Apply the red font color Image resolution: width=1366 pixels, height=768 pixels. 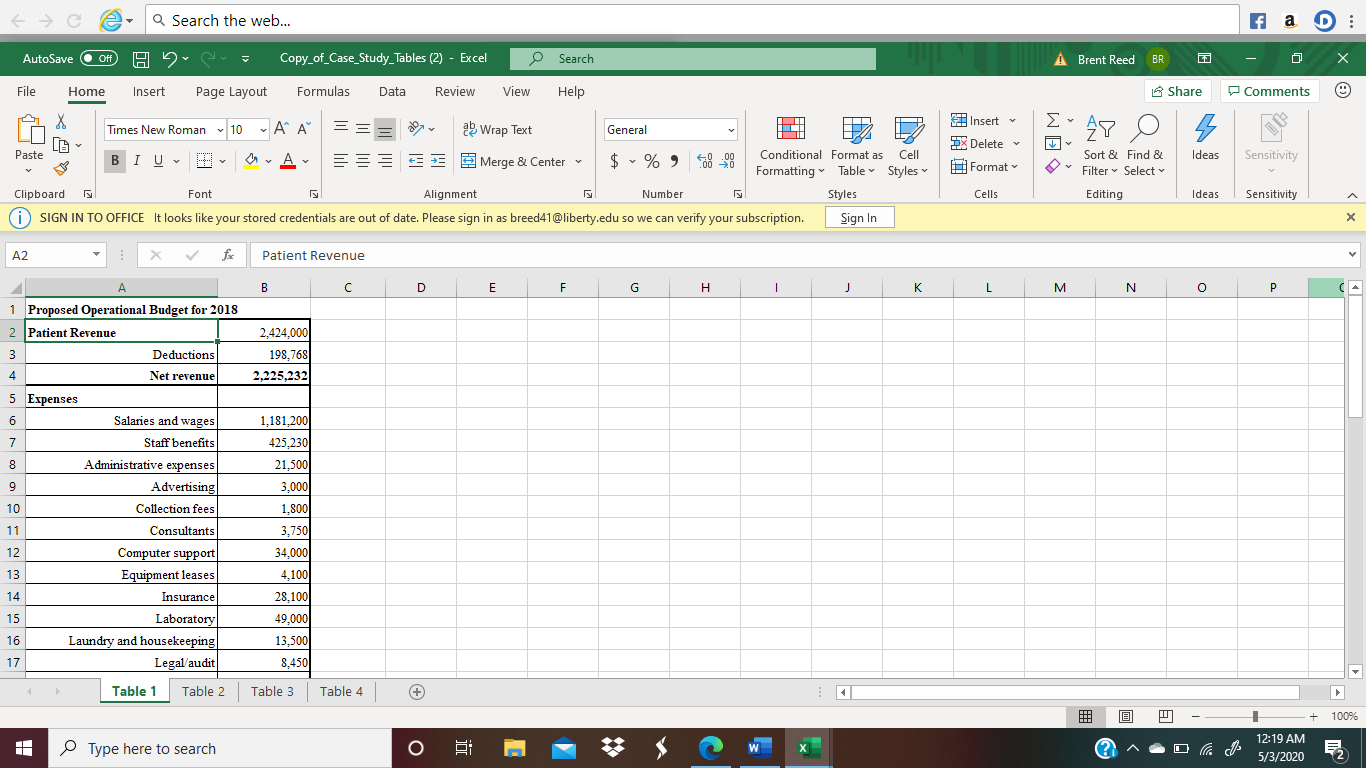[x=288, y=161]
